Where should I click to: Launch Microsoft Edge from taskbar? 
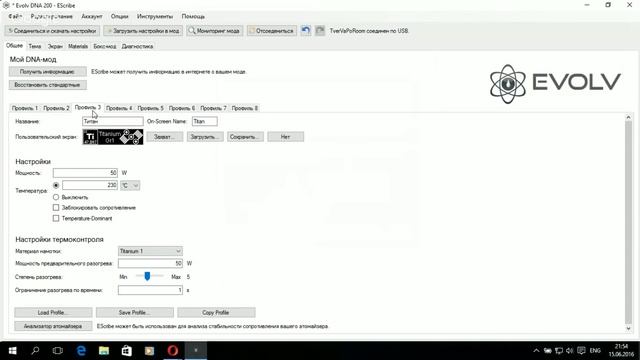pos(81,351)
